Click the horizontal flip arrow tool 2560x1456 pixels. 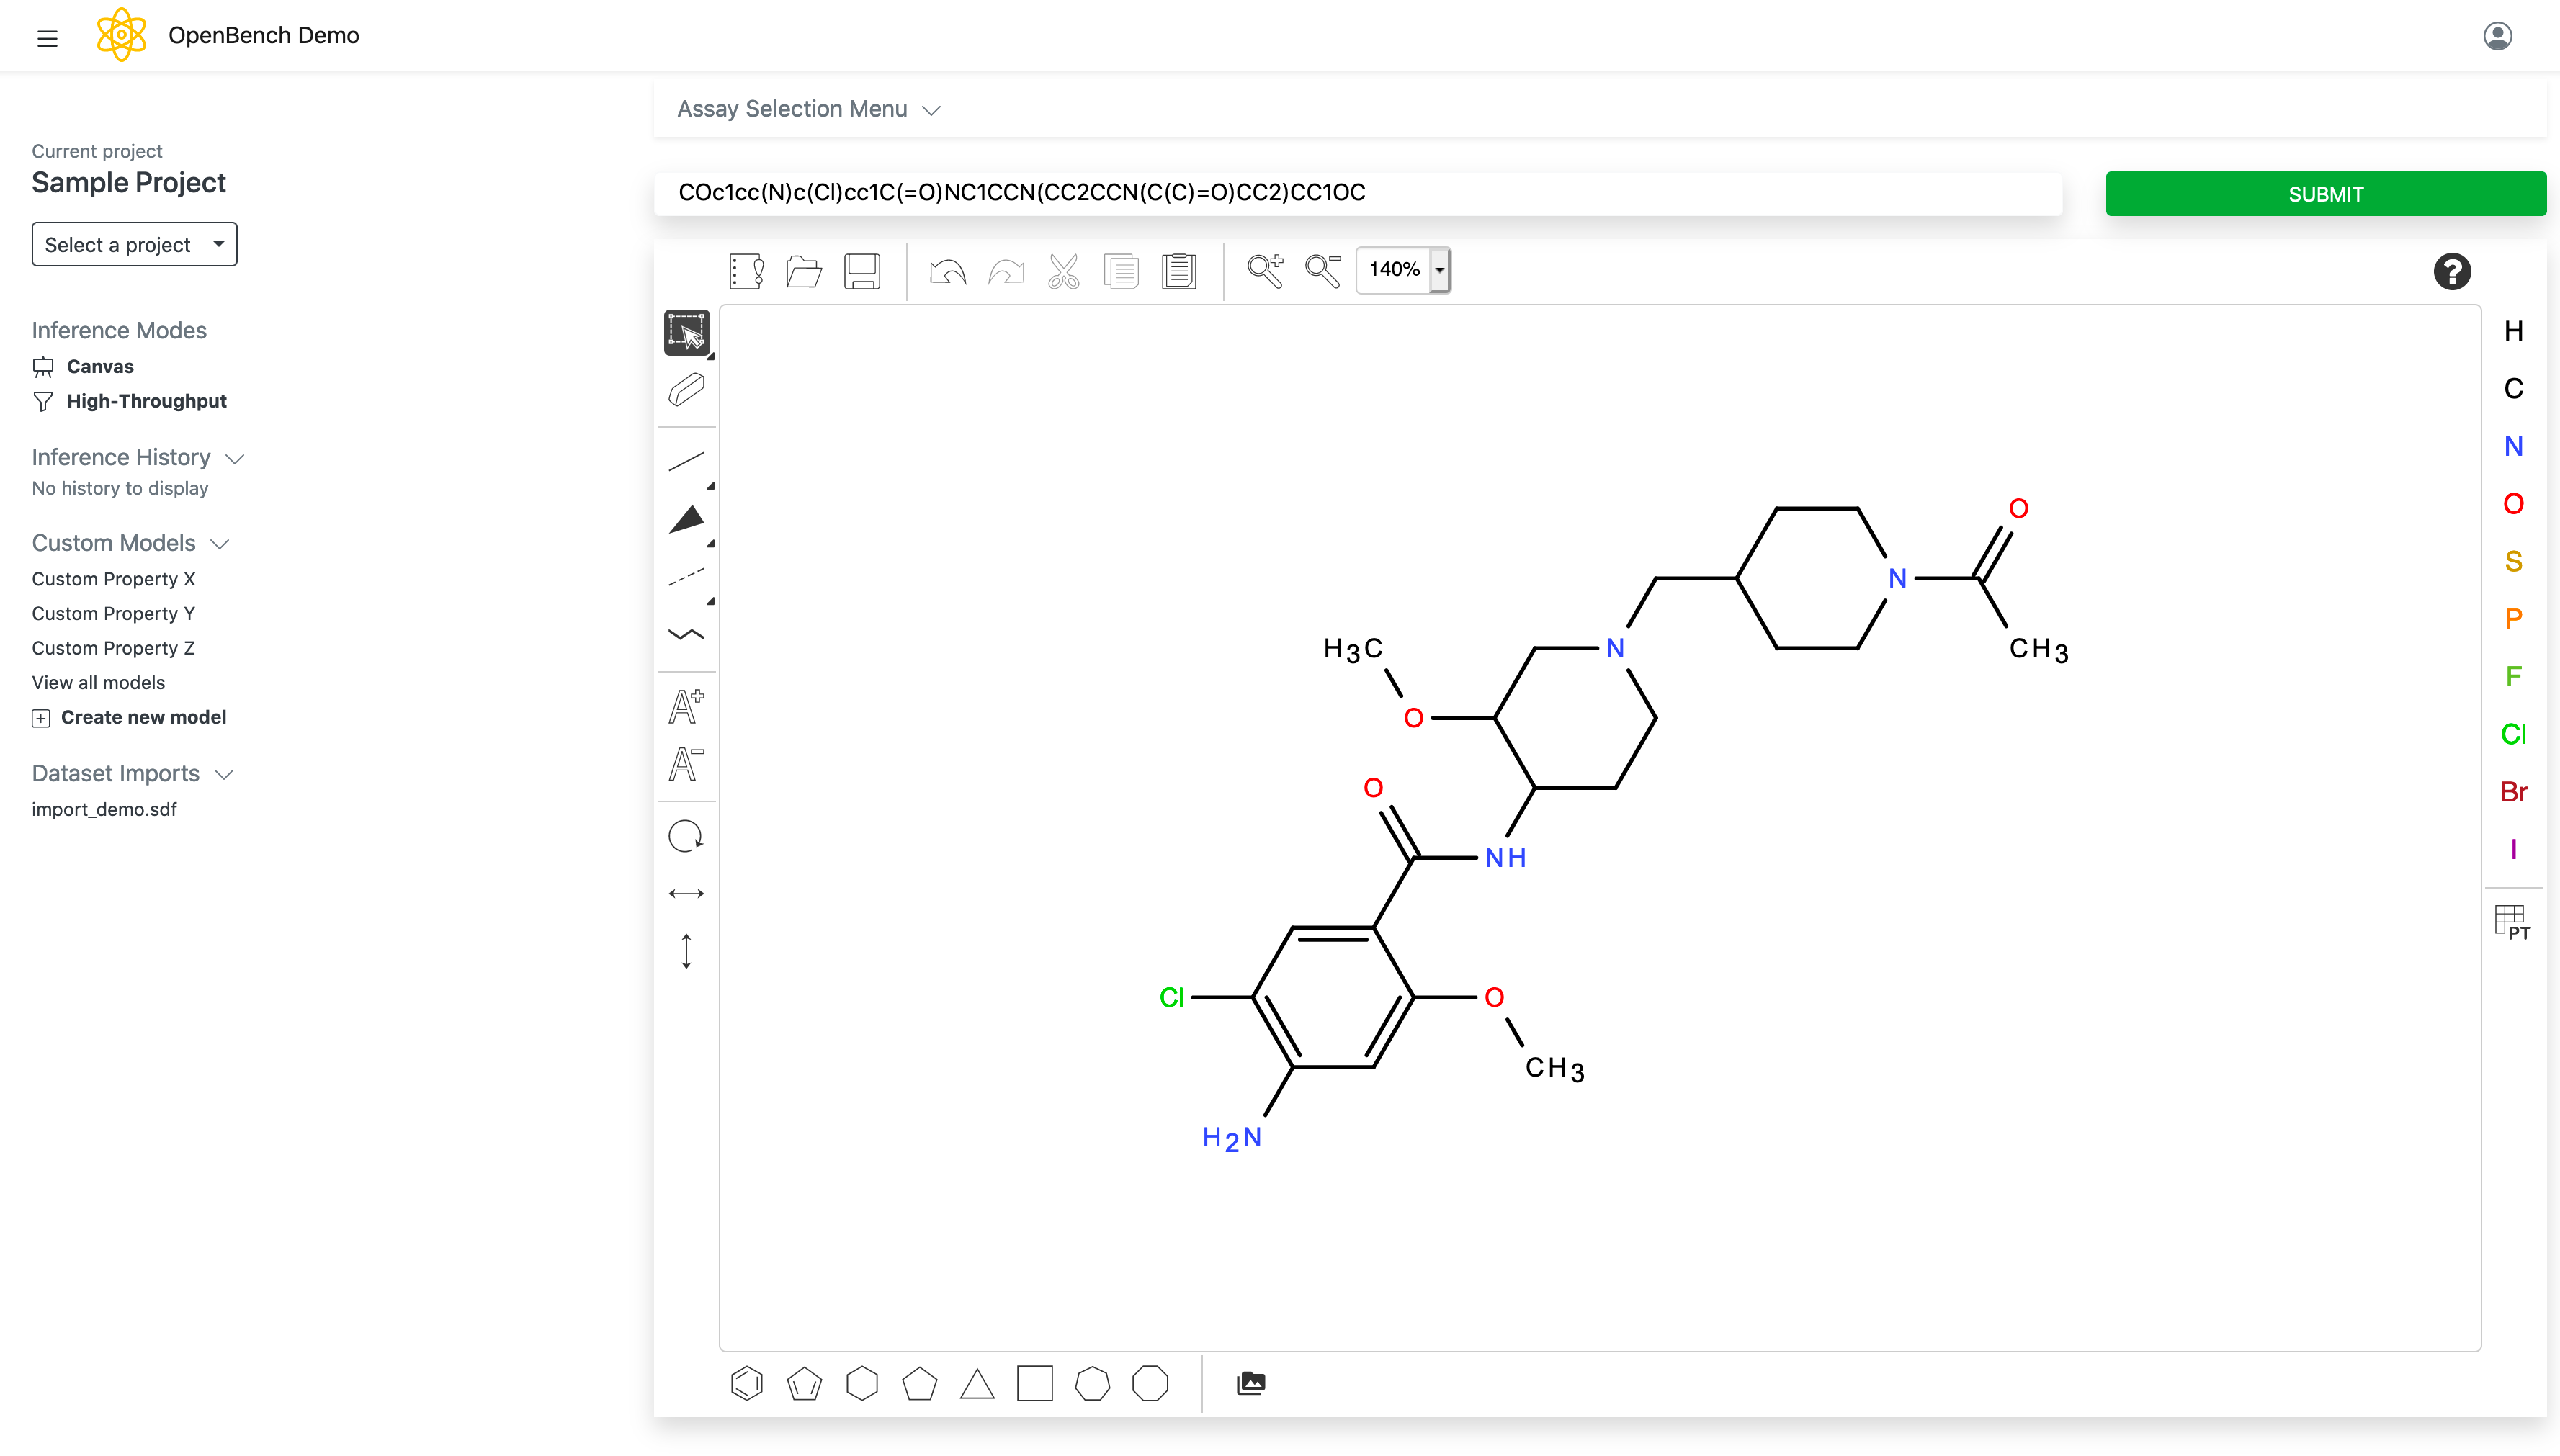coord(686,893)
